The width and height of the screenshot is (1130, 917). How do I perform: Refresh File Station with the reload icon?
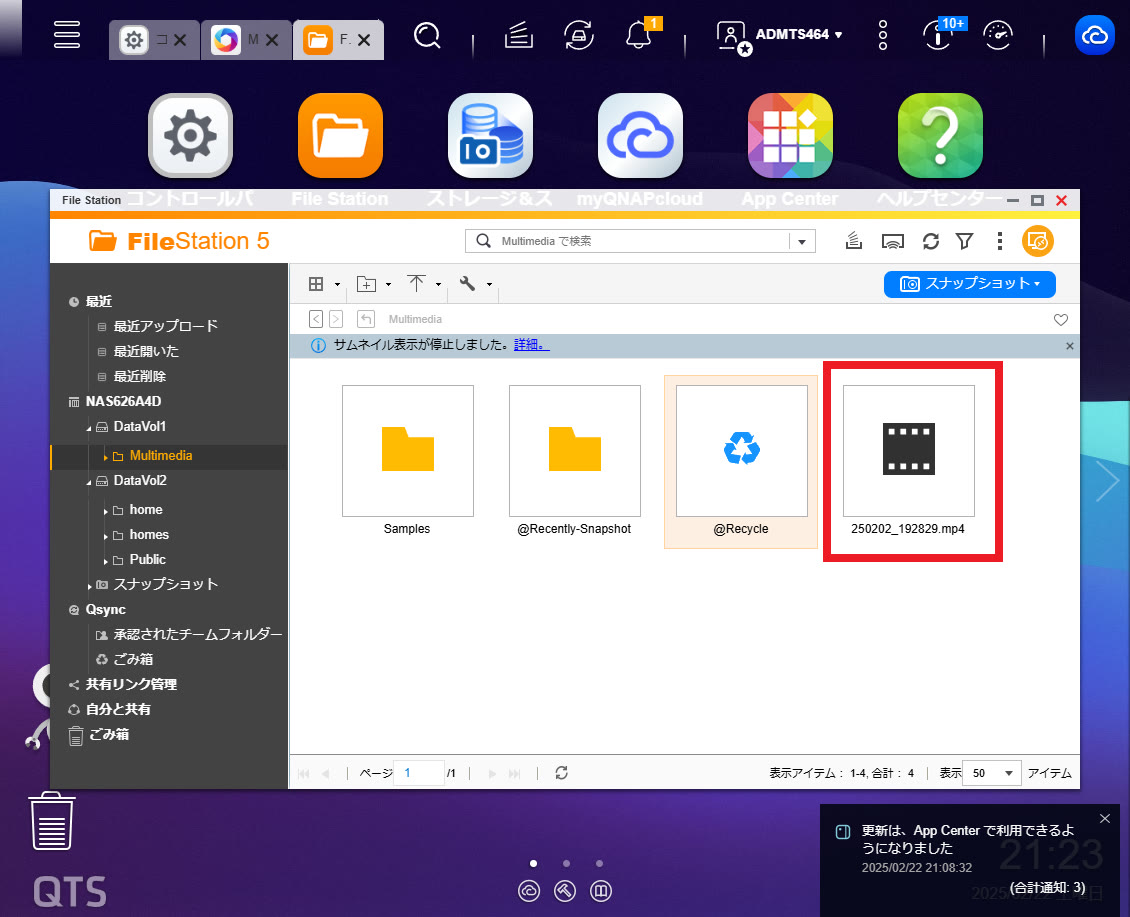coord(930,242)
